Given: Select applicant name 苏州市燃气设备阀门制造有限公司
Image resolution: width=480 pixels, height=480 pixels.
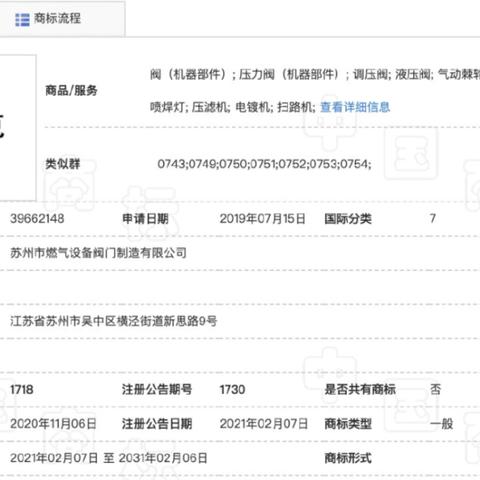Looking at the screenshot, I should (98, 253).
